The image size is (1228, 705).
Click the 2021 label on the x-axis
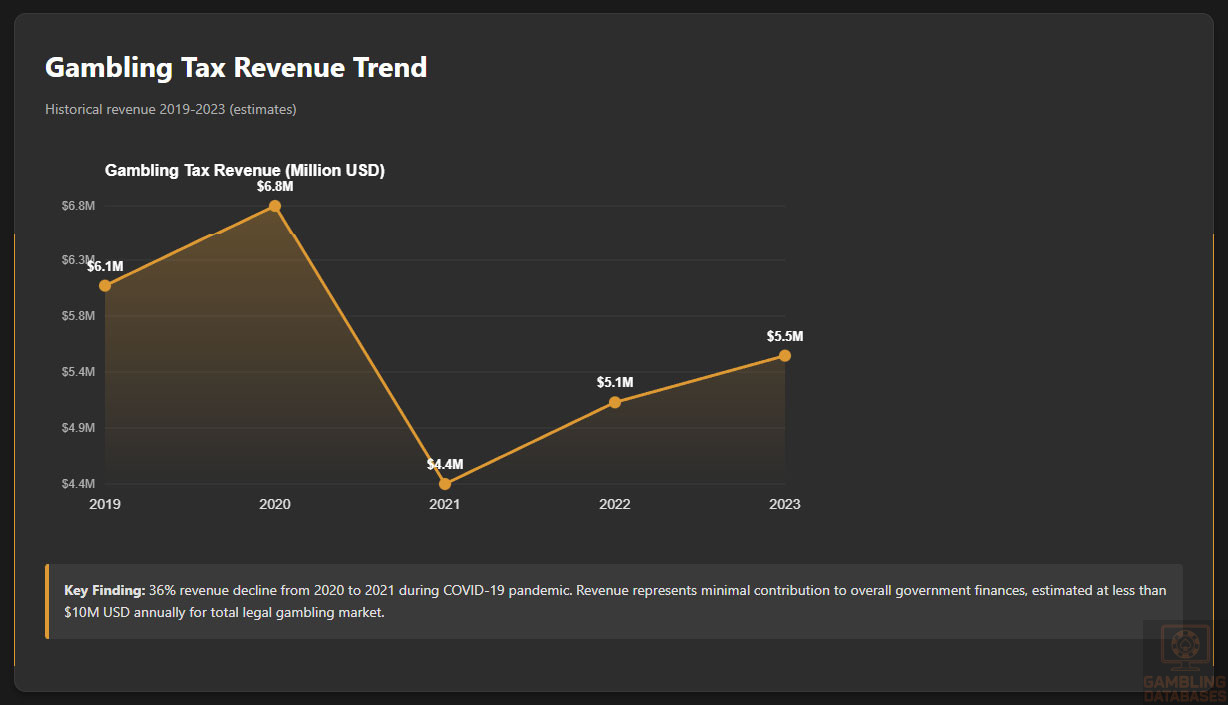click(x=445, y=505)
